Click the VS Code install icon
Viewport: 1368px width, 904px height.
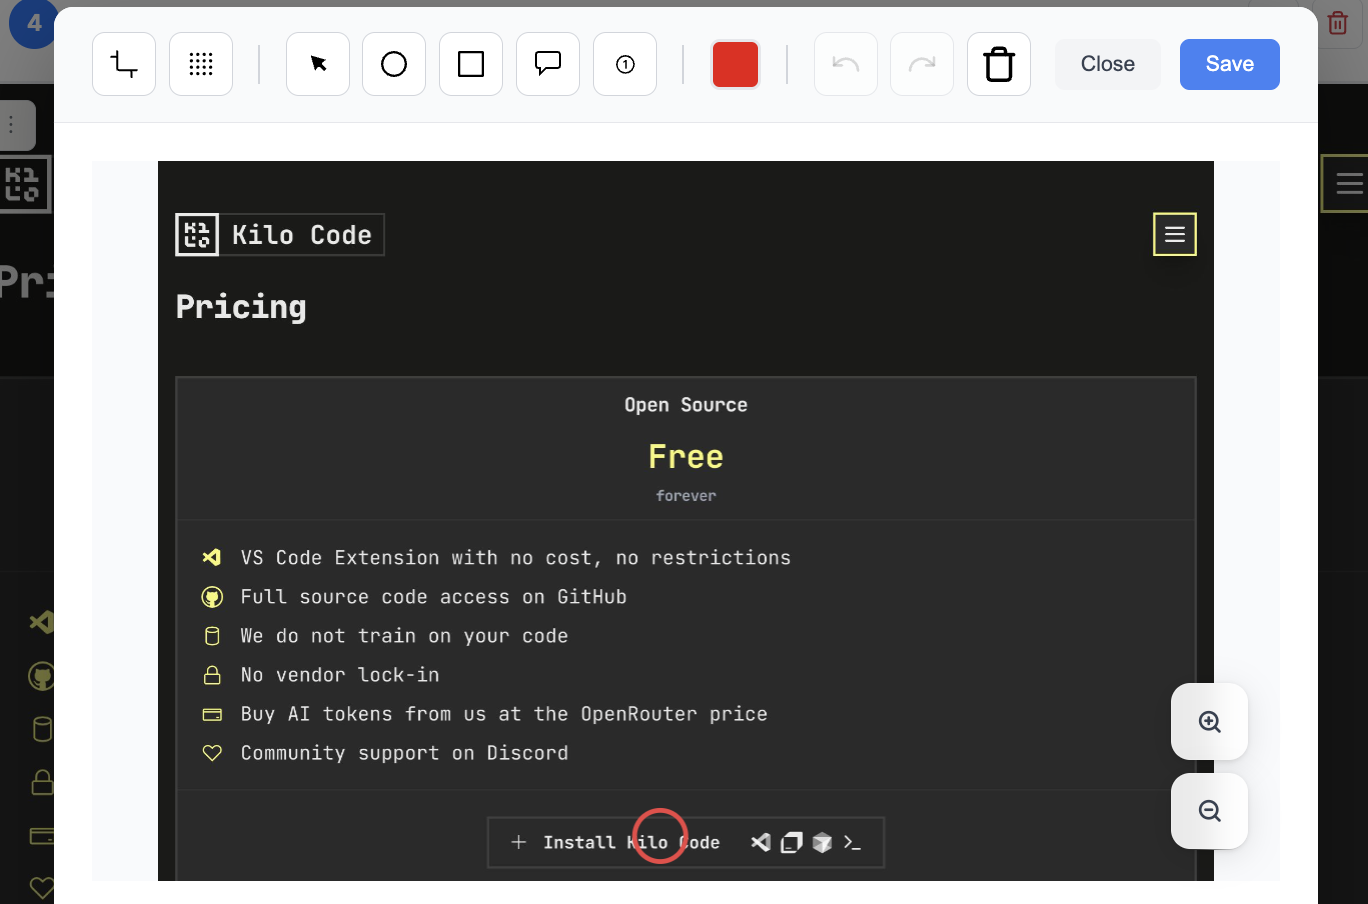coord(760,842)
